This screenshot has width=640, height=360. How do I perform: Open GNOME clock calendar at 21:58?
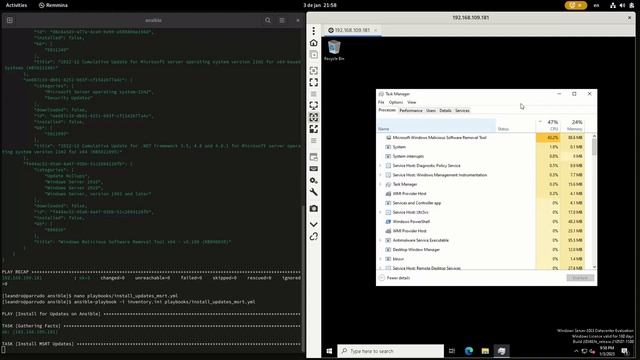pos(320,5)
